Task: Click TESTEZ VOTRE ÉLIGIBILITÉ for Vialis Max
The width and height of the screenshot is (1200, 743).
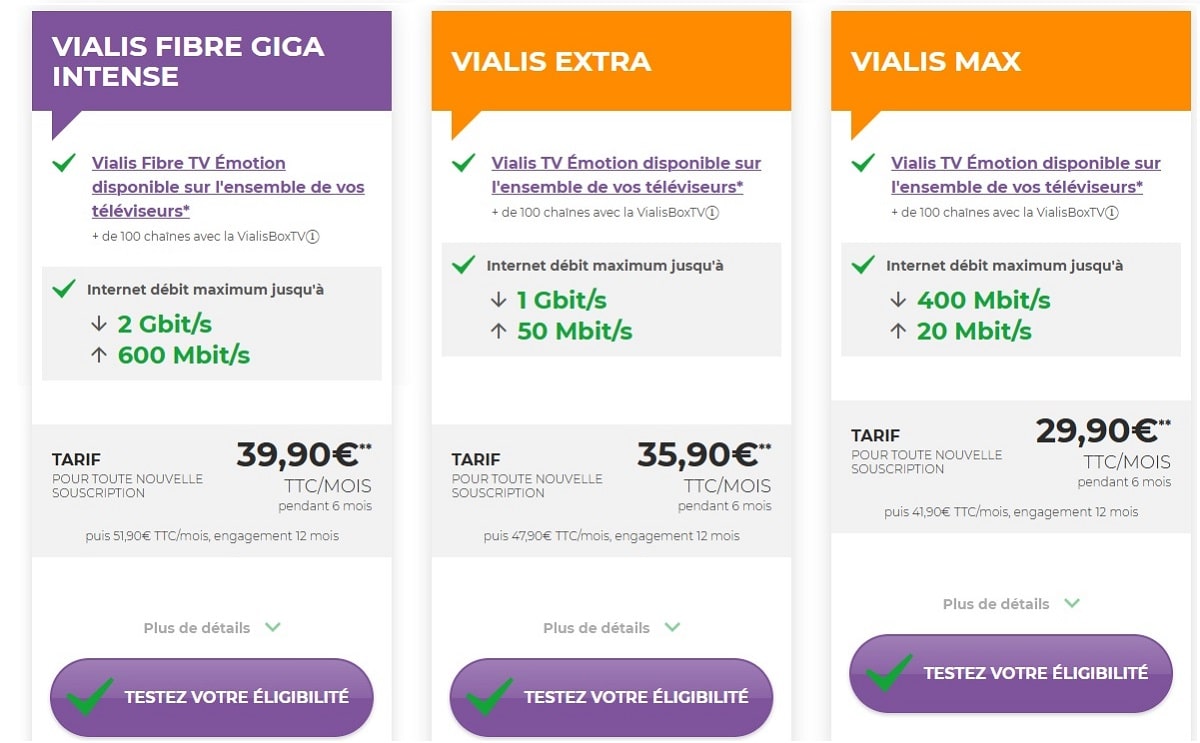Action: pos(1010,673)
